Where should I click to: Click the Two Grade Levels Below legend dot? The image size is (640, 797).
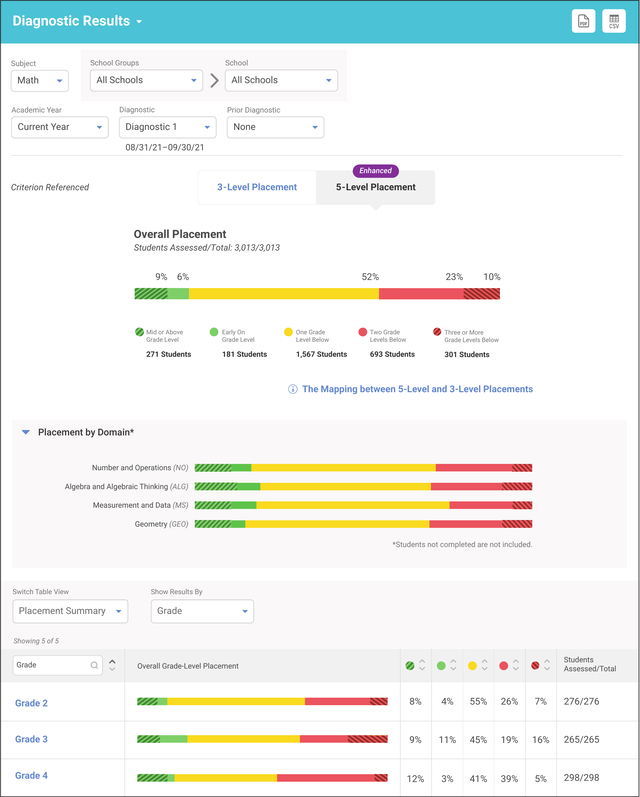click(362, 332)
